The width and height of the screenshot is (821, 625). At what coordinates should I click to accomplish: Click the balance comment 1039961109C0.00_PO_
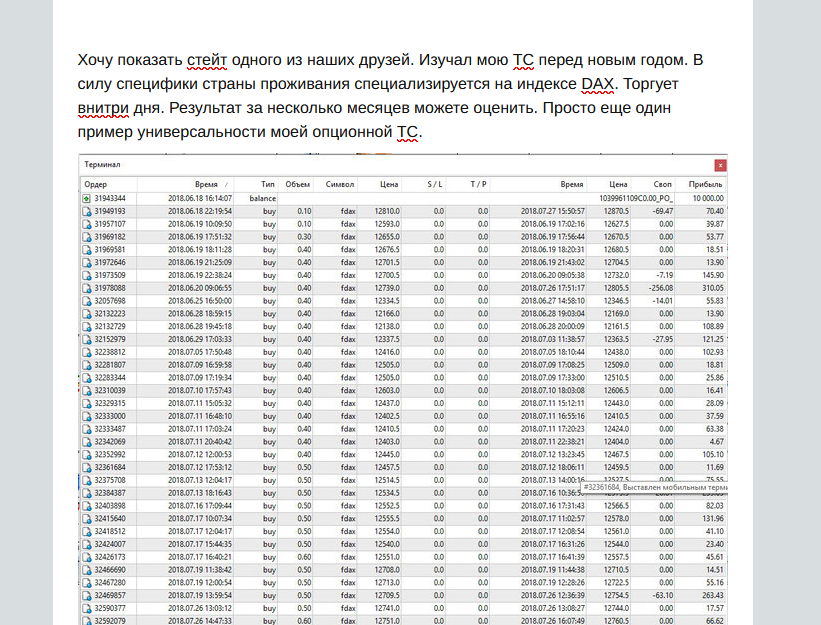636,198
